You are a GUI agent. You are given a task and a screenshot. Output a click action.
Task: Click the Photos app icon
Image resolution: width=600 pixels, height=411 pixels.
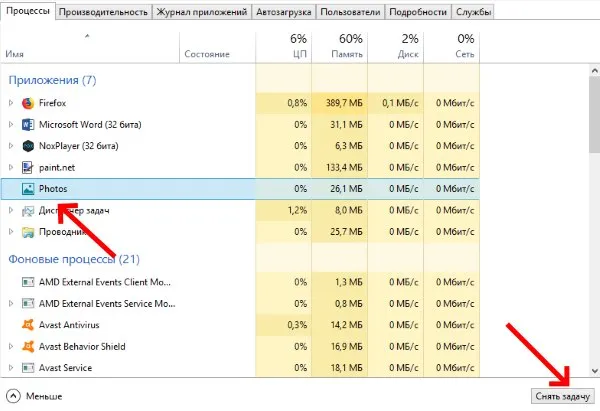(27, 187)
